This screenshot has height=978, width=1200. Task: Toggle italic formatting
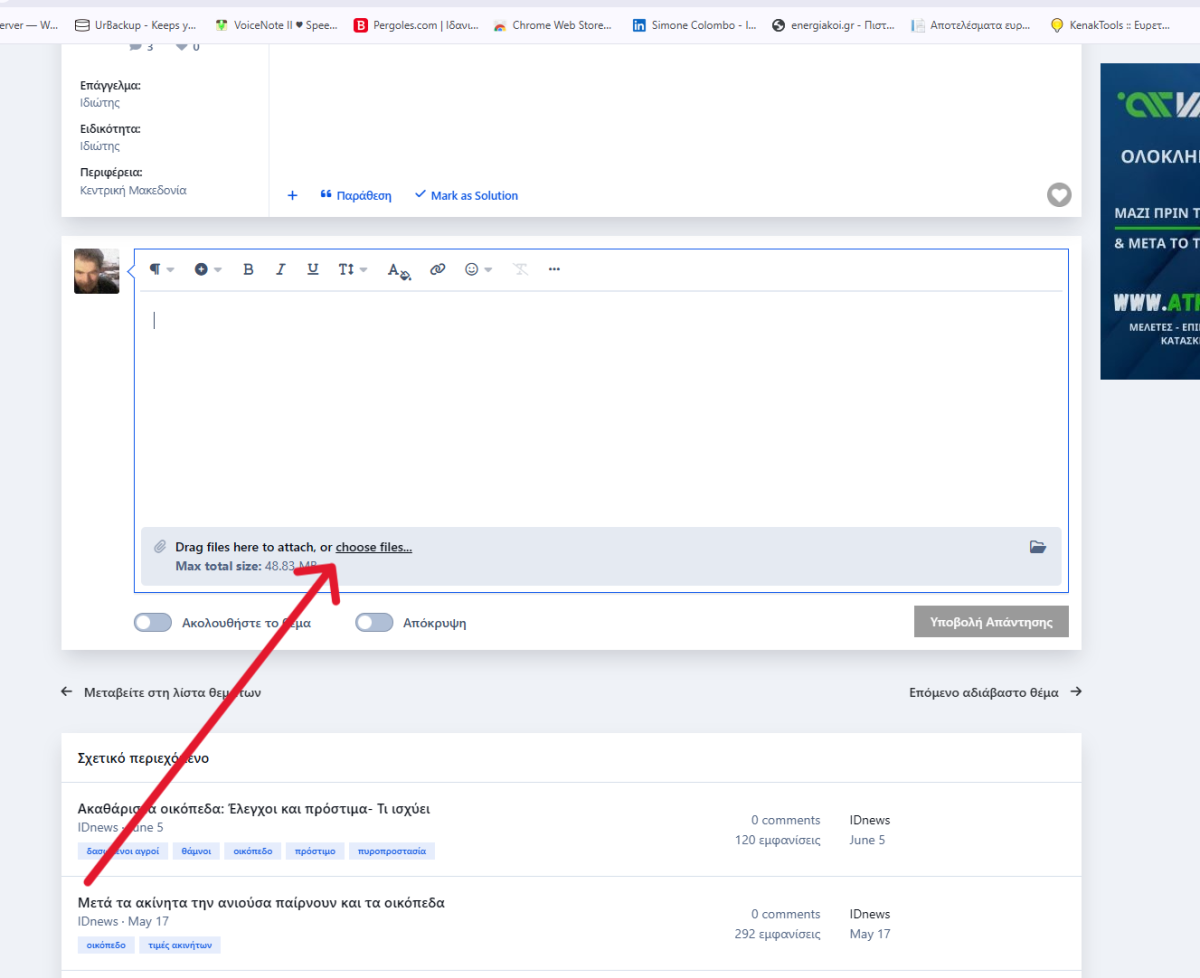[x=281, y=269]
